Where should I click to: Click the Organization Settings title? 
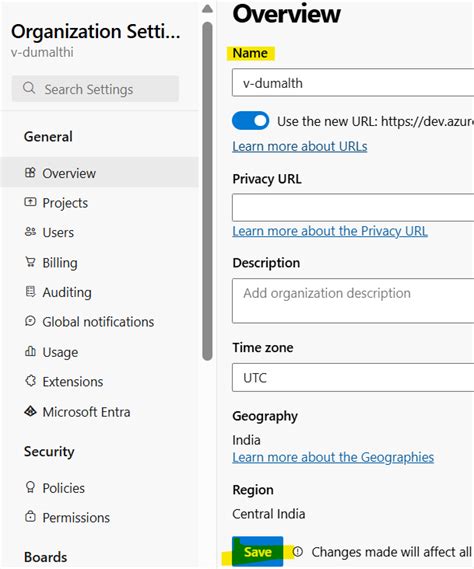point(96,31)
